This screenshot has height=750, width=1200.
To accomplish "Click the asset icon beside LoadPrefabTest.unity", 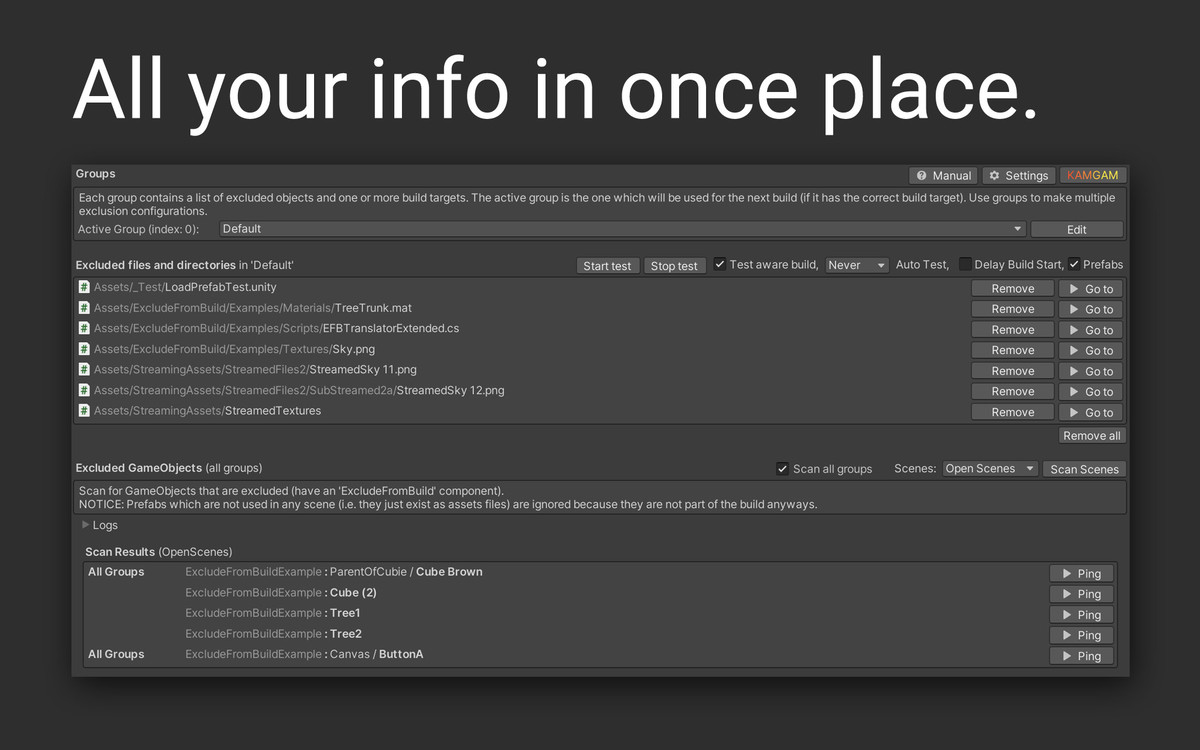I will (x=84, y=287).
